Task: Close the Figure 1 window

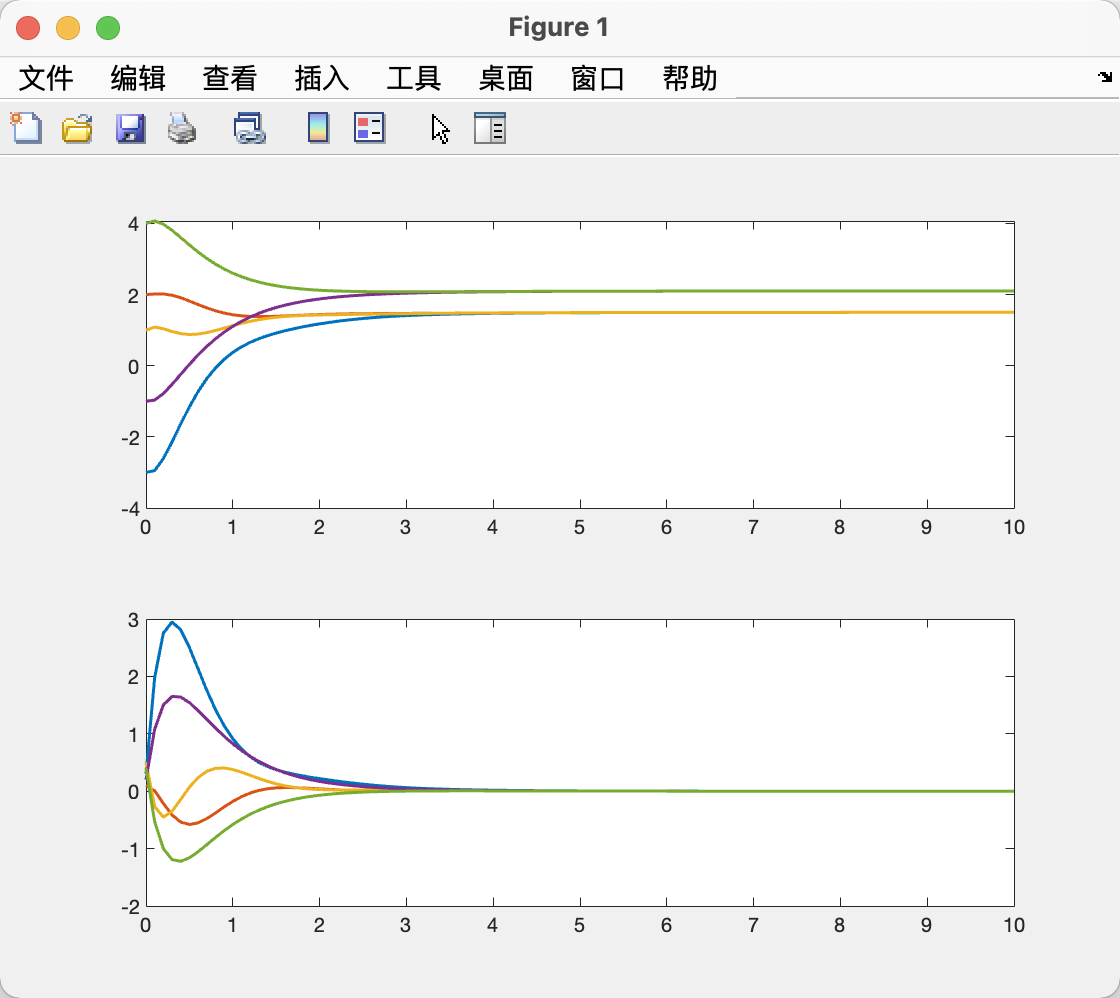Action: pyautogui.click(x=28, y=28)
